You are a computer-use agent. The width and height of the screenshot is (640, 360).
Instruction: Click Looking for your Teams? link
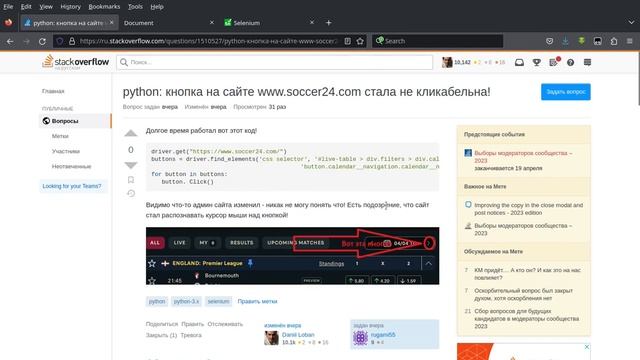(x=72, y=186)
